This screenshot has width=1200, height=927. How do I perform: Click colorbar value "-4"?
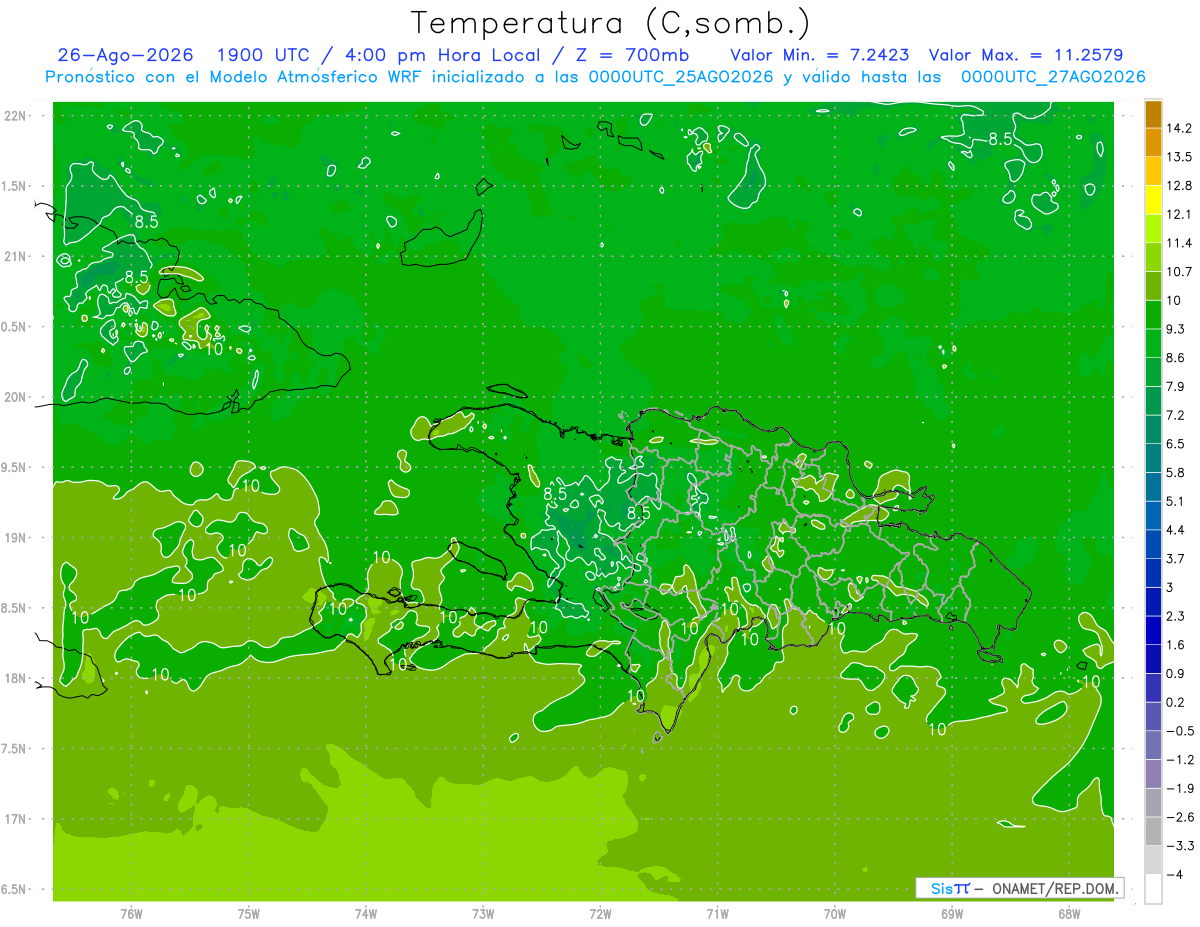[1174, 875]
